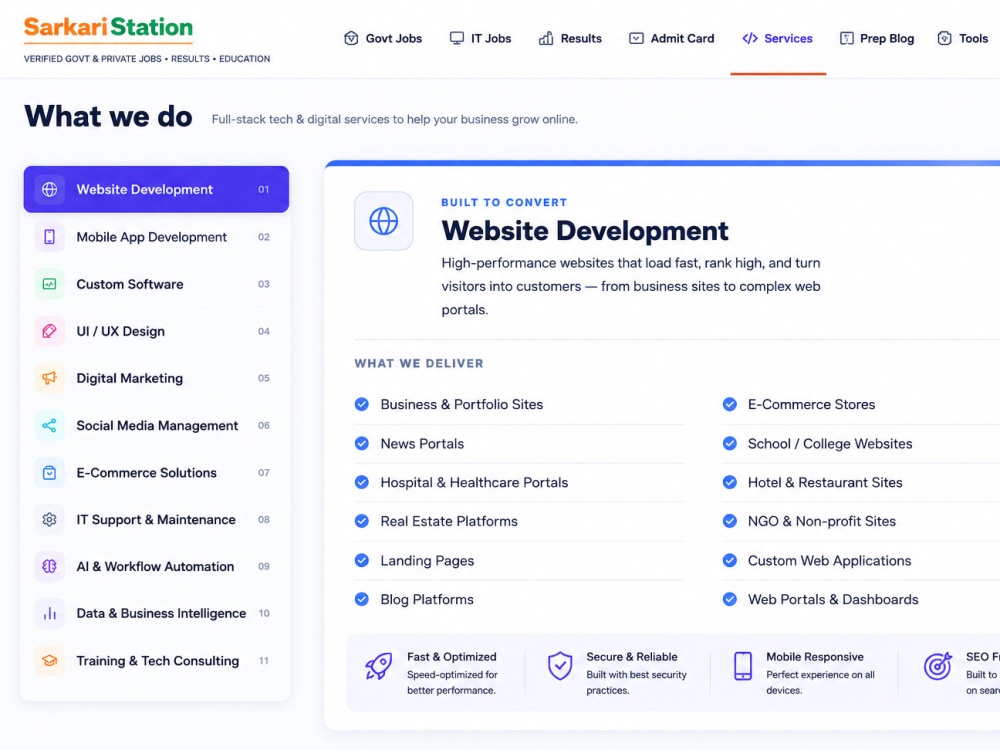Open the Sarkari Station logo homepage link

[x=108, y=28]
